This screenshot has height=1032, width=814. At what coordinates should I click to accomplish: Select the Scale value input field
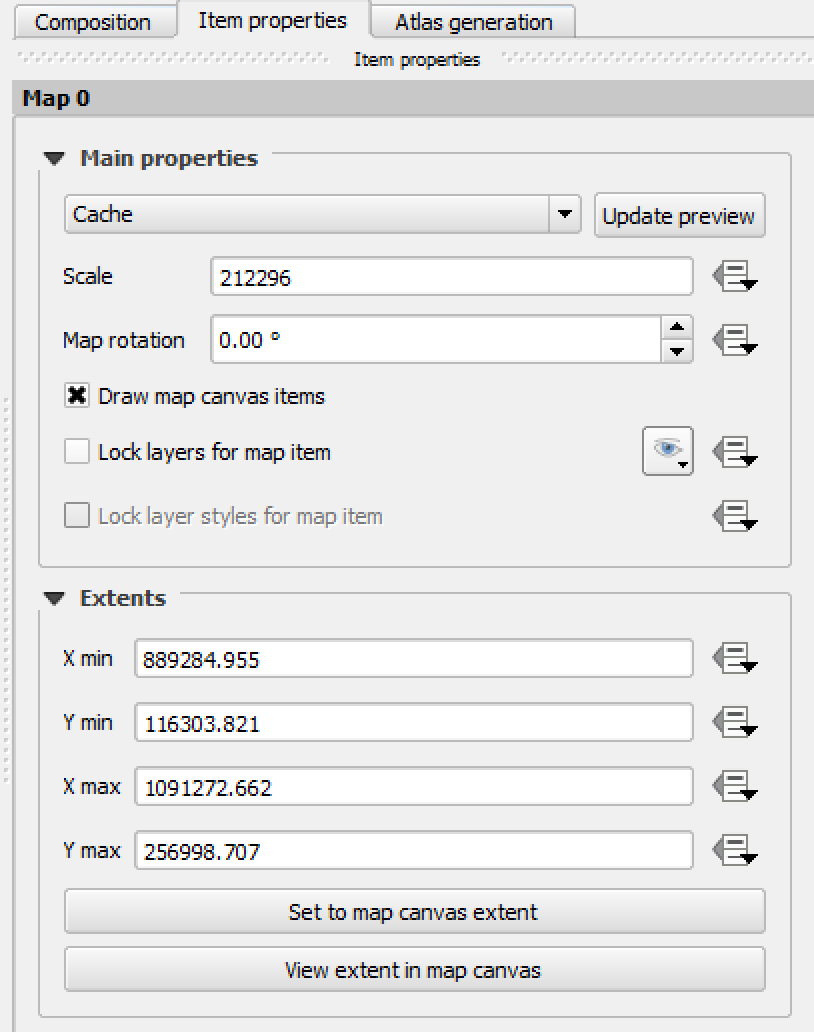click(x=450, y=276)
